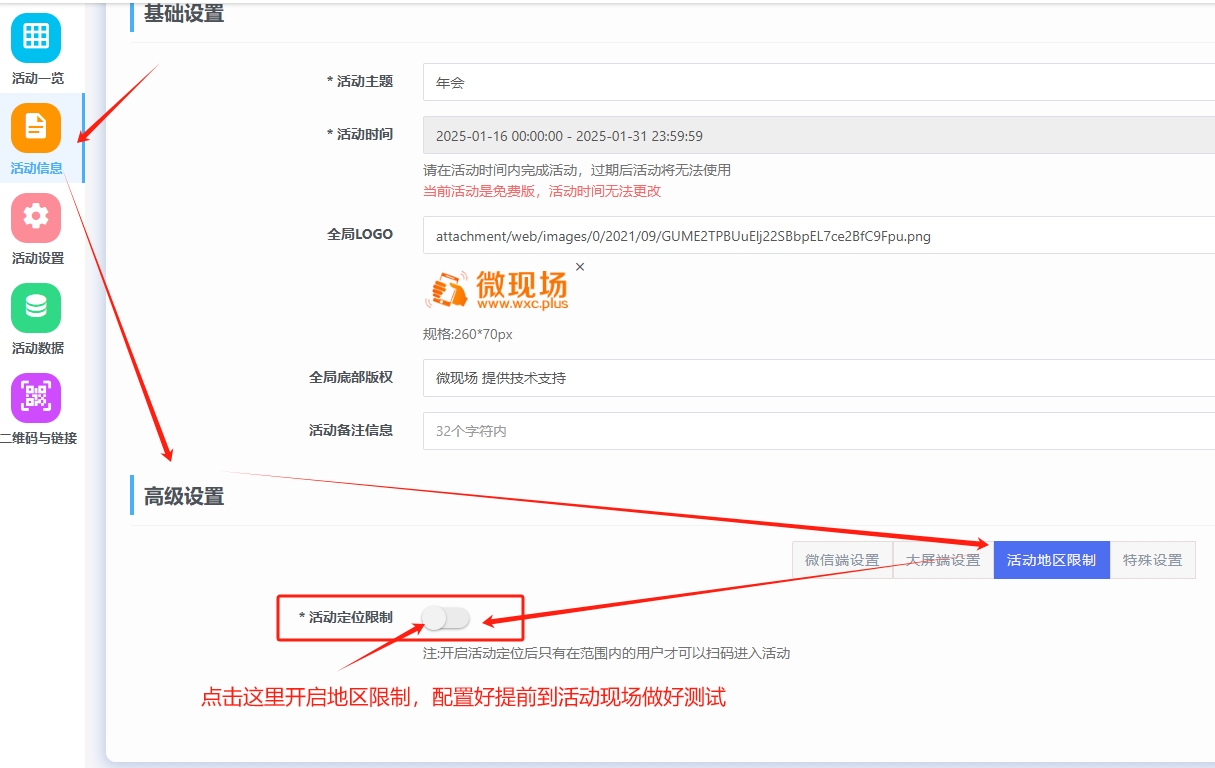Screen dimensions: 1215x768
Task: Click the 活动设置 gear icon
Action: click(36, 217)
